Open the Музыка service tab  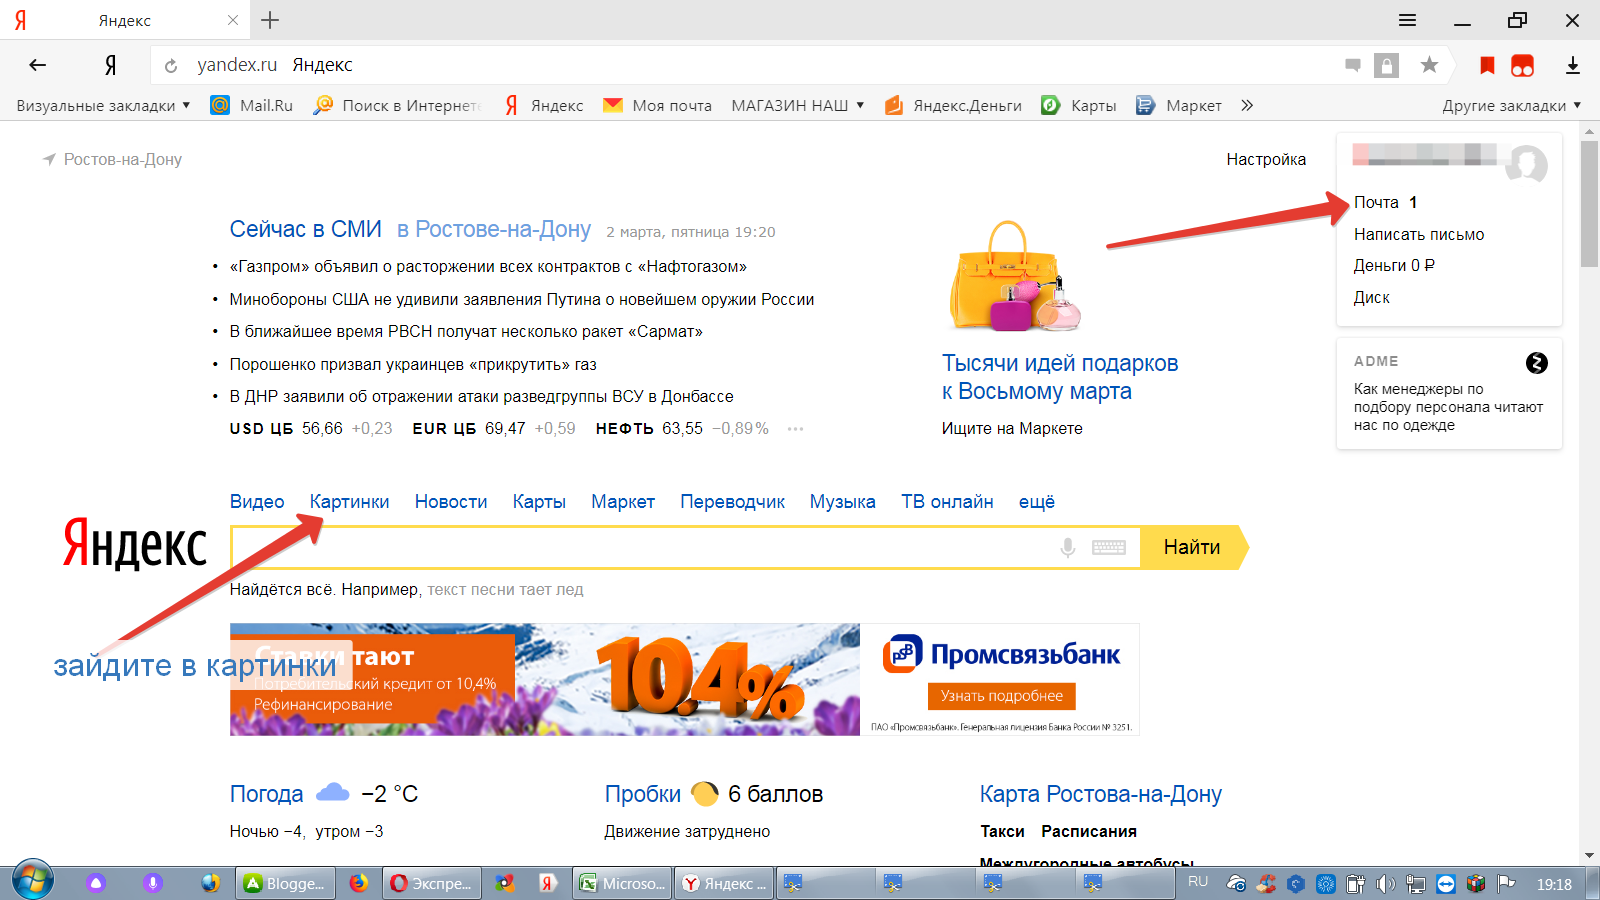pos(843,501)
